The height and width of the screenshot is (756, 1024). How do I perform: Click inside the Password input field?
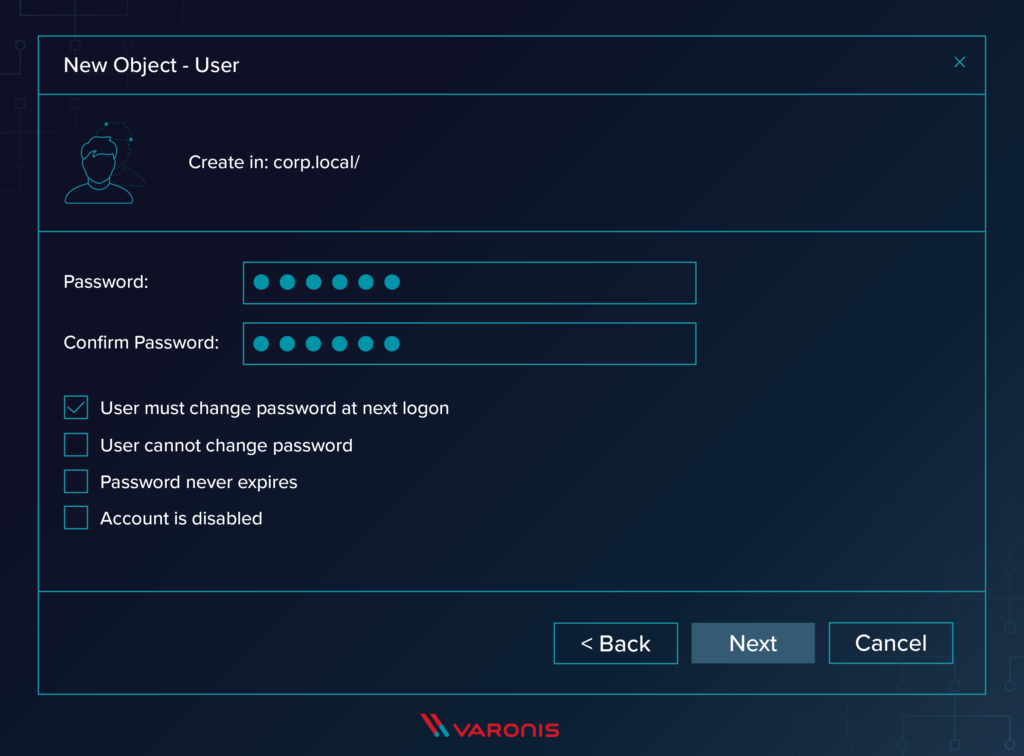(x=469, y=283)
